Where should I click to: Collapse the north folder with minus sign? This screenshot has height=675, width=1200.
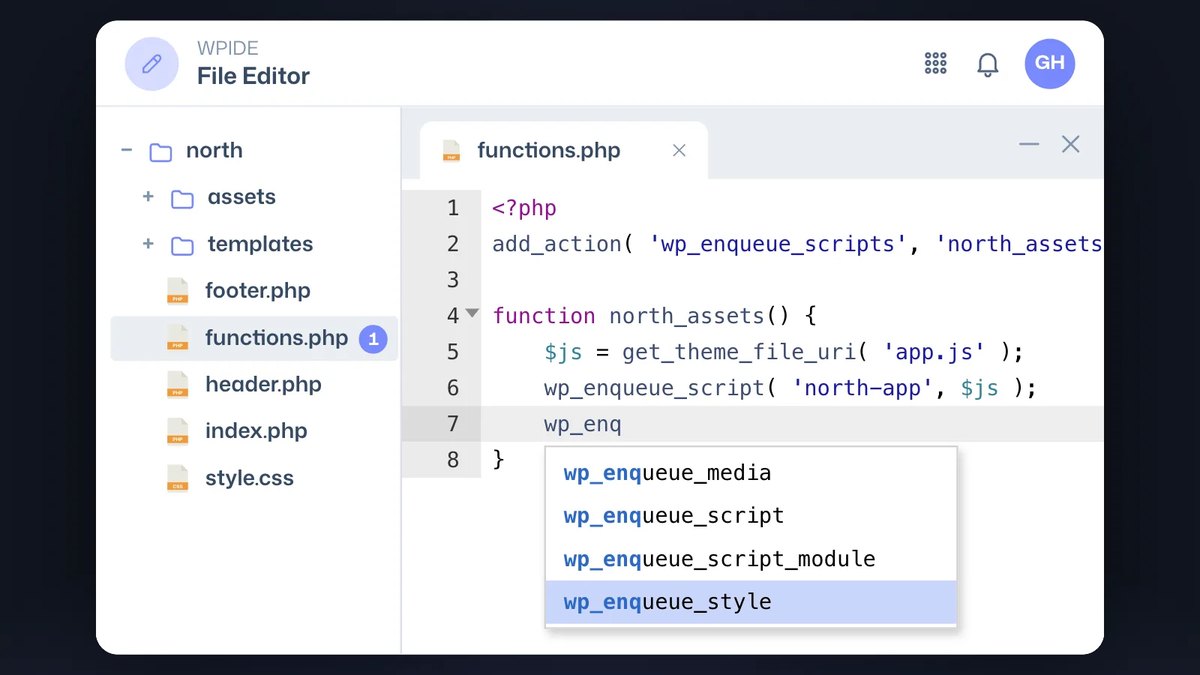126,150
